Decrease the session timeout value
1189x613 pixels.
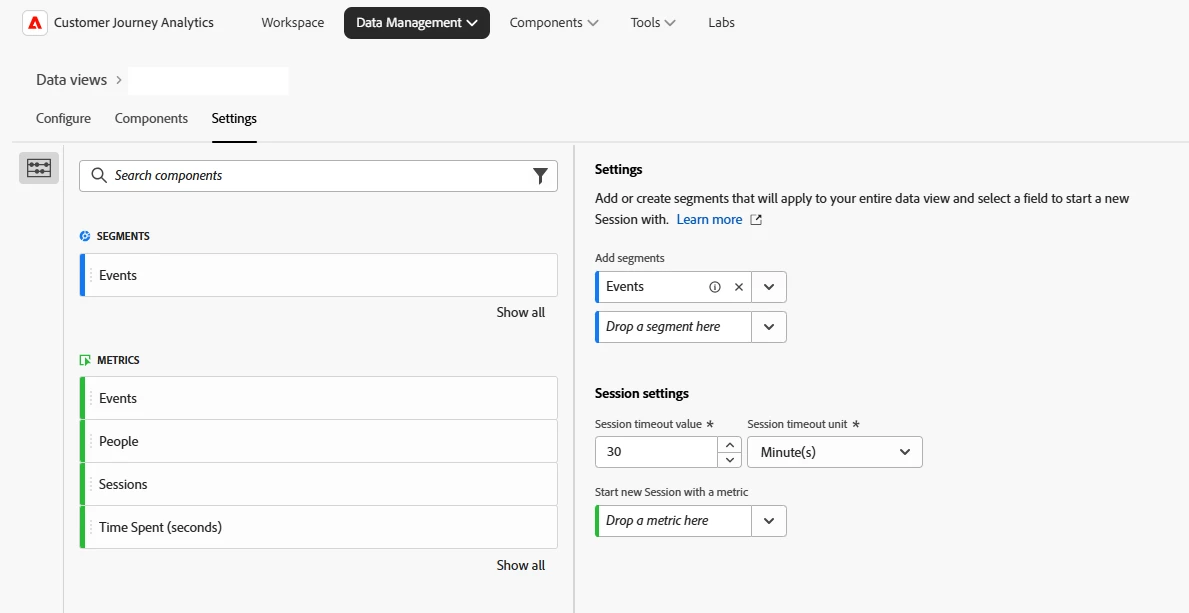[x=730, y=459]
